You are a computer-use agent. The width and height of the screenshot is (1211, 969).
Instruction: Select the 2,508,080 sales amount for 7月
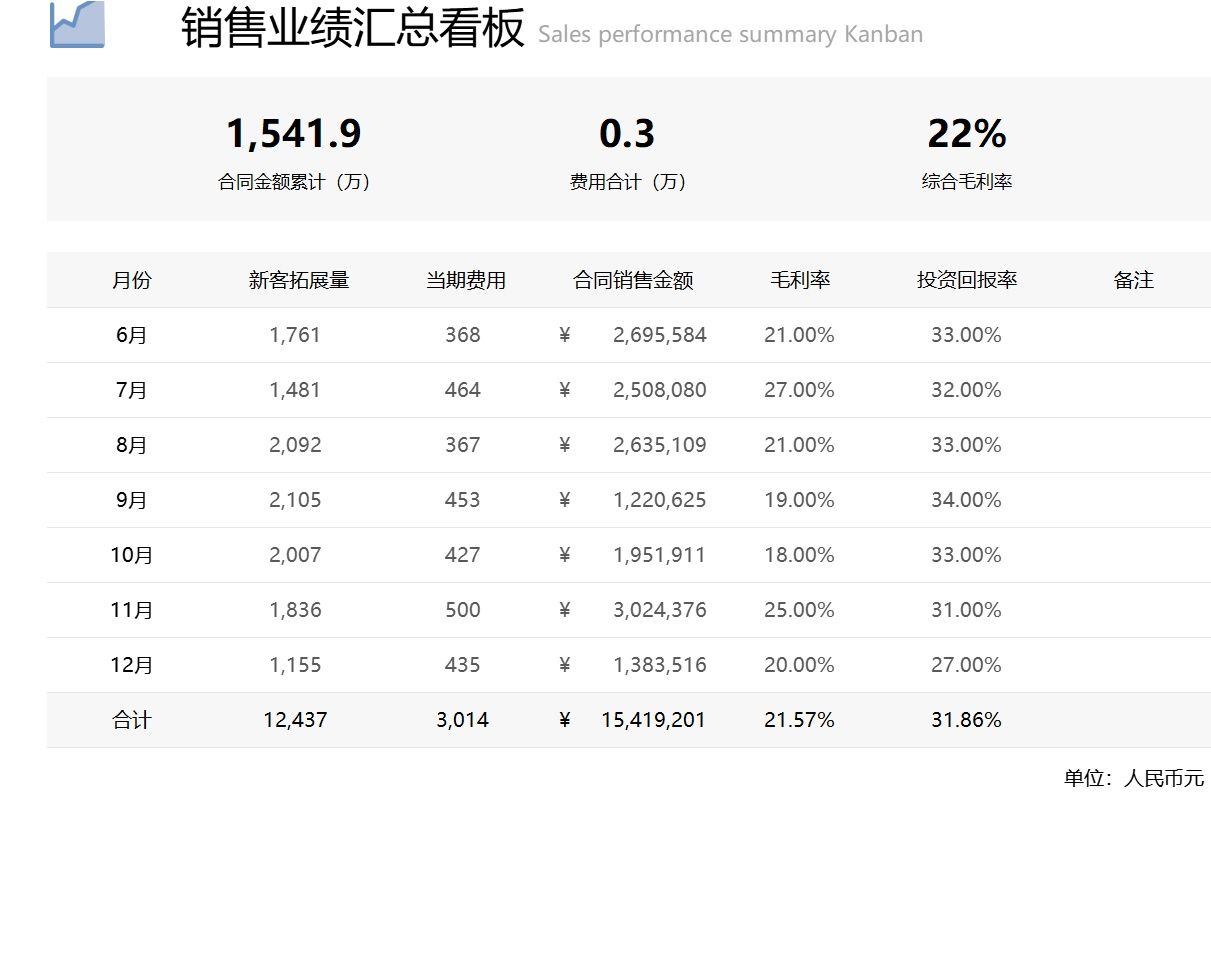click(x=659, y=391)
